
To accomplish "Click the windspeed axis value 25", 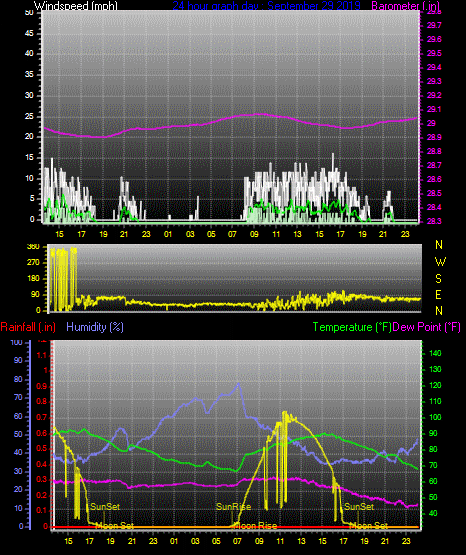I will (x=29, y=116).
